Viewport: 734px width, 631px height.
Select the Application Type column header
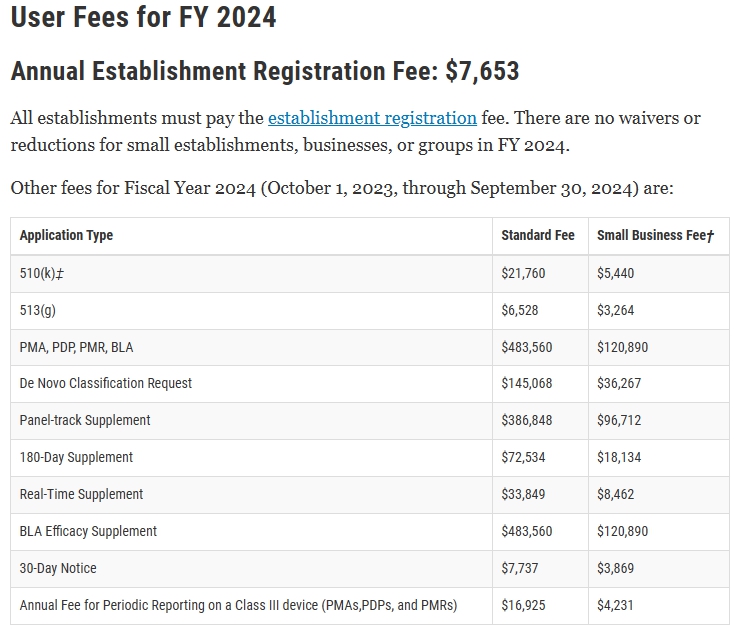(66, 235)
